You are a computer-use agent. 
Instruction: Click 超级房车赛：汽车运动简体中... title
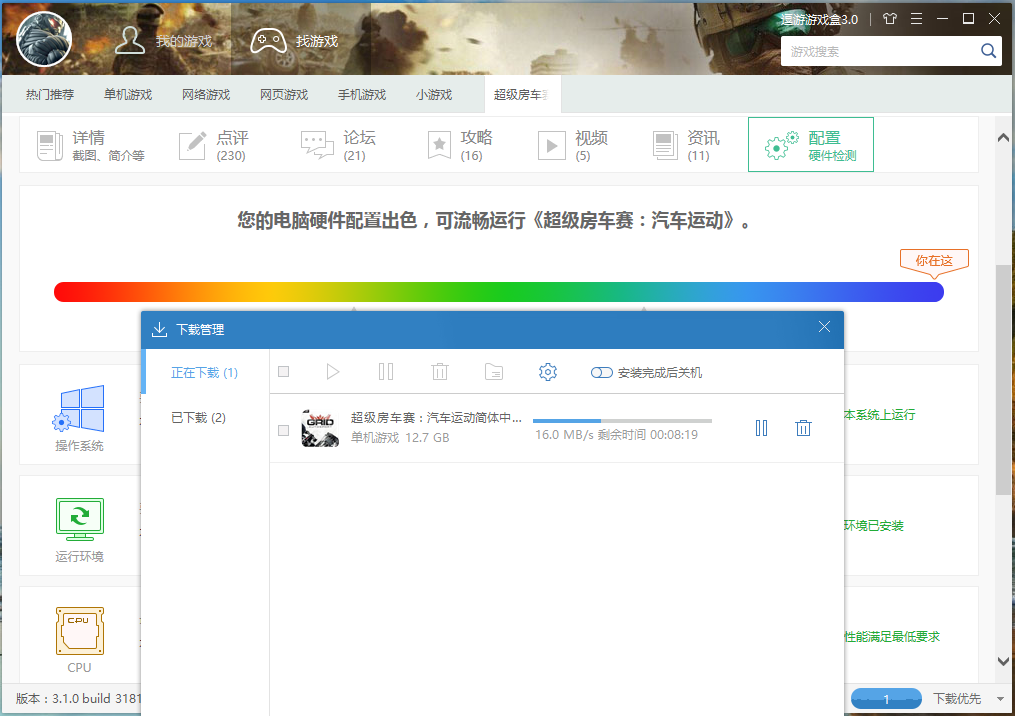[x=436, y=418]
